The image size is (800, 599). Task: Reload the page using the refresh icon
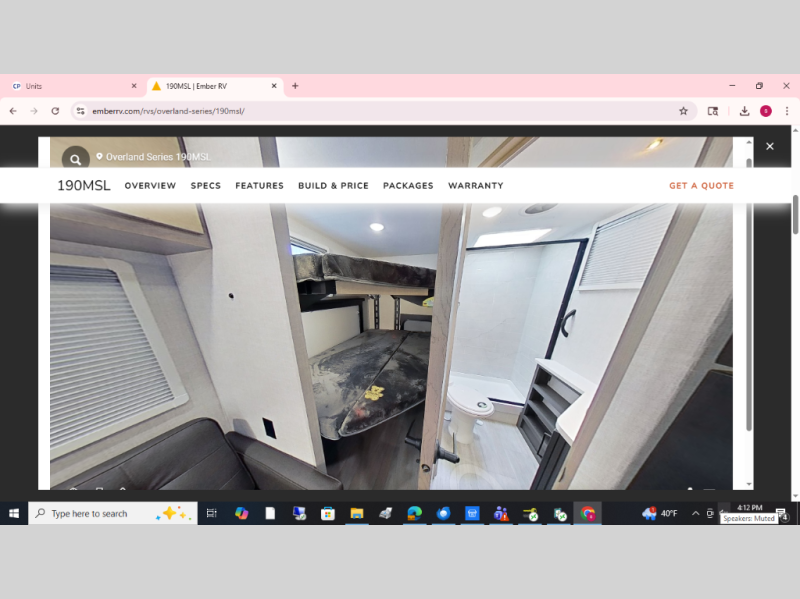(x=55, y=111)
